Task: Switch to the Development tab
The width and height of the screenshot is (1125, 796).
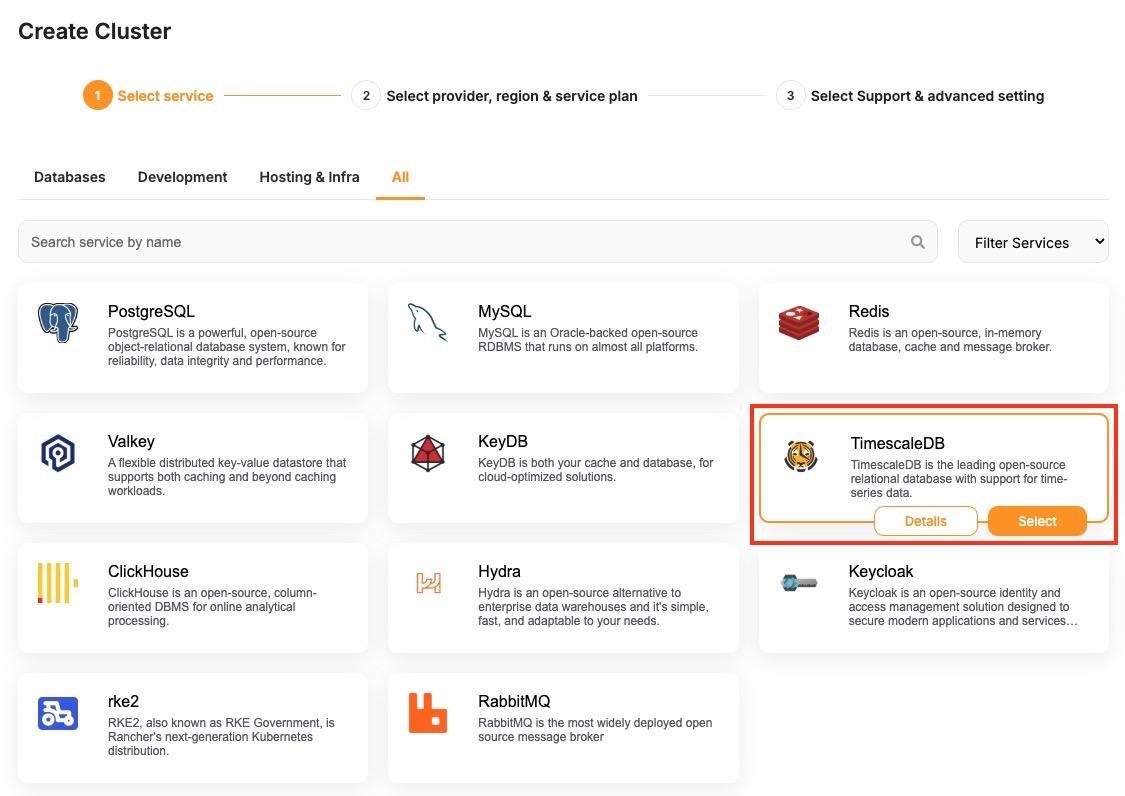Action: (x=182, y=177)
